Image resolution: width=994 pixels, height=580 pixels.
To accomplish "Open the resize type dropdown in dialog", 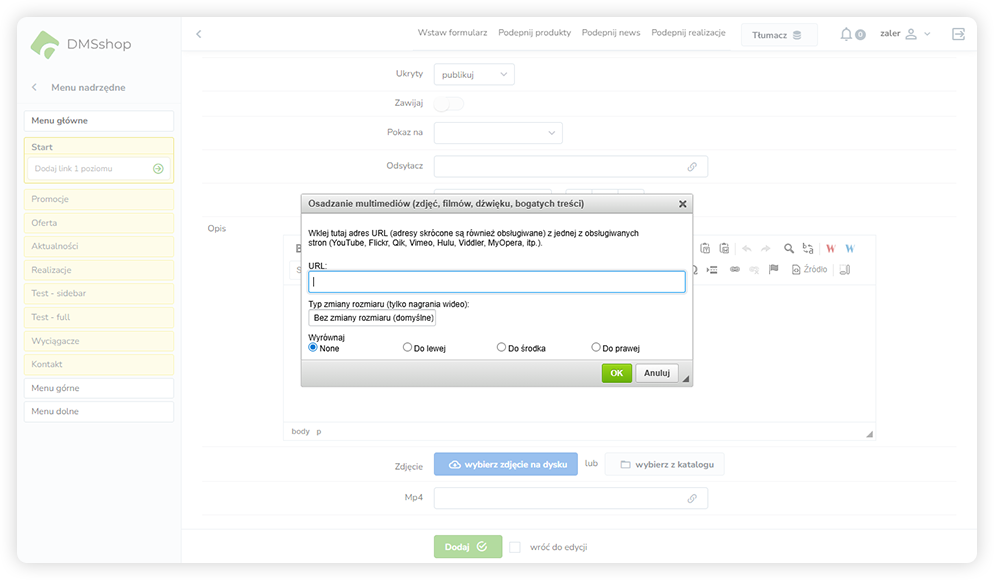I will point(372,318).
